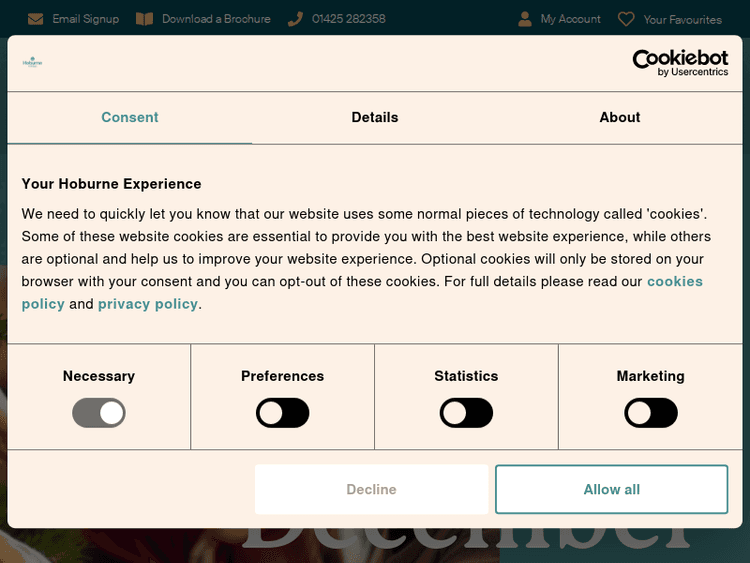
Task: Open the cookies policy link
Action: pos(674,282)
